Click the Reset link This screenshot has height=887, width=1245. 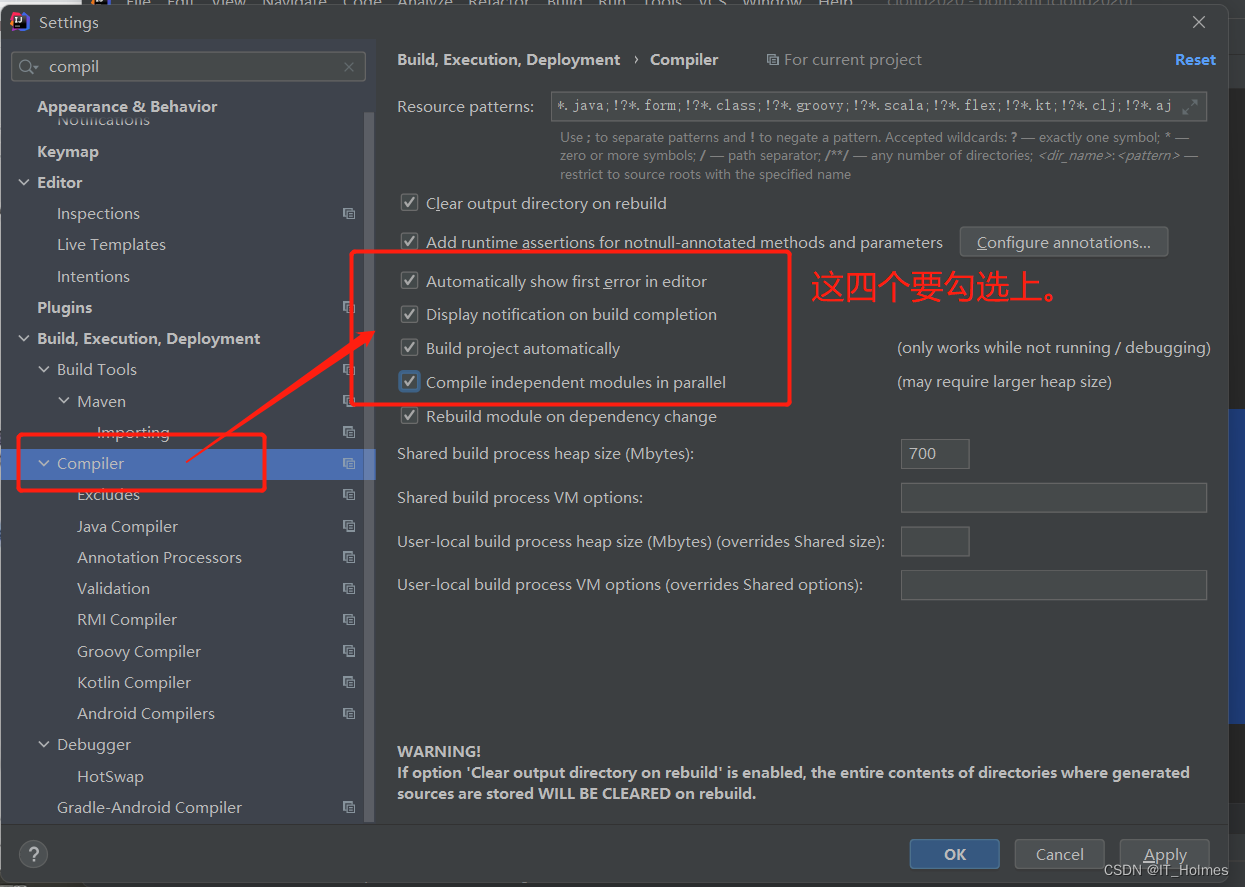[x=1195, y=60]
